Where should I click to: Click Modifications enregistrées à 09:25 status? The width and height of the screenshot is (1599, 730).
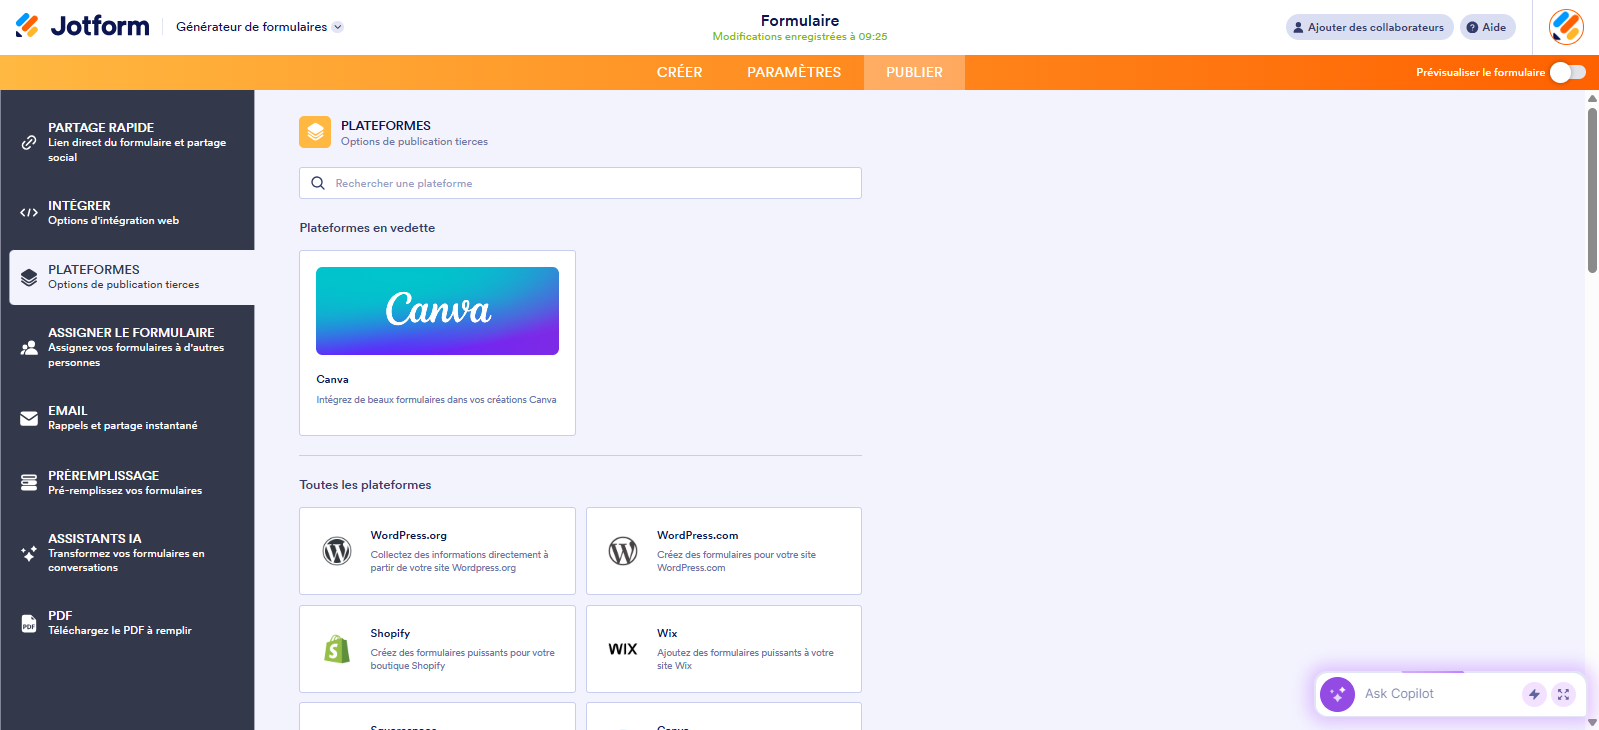pyautogui.click(x=800, y=37)
